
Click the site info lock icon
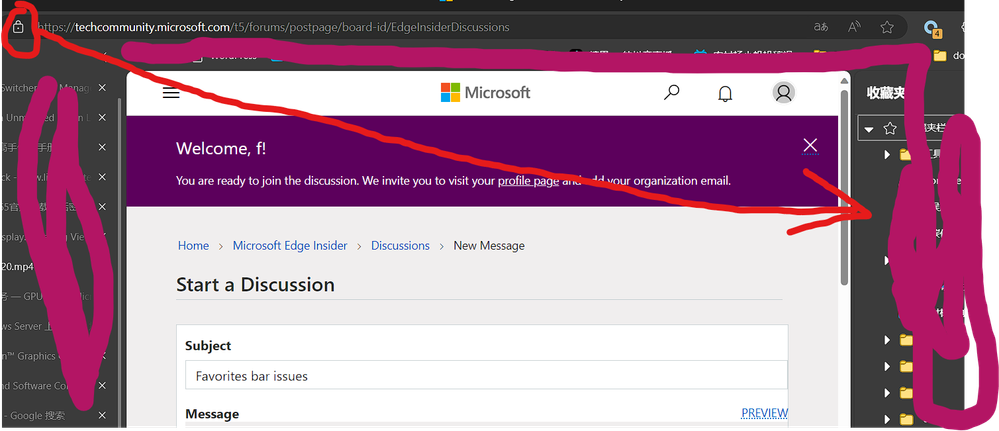18,27
